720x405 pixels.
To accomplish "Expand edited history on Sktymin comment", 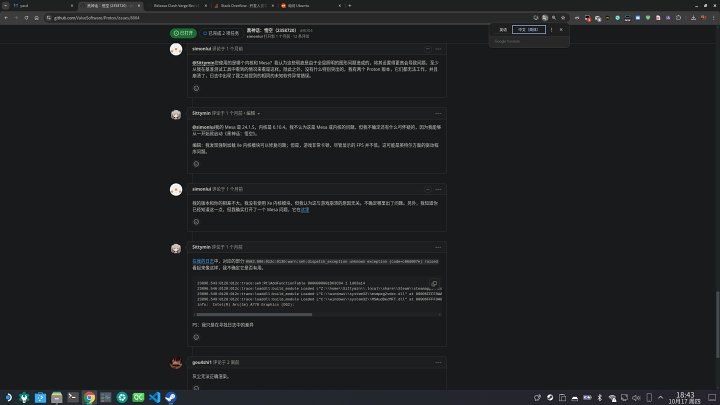I will pyautogui.click(x=253, y=113).
